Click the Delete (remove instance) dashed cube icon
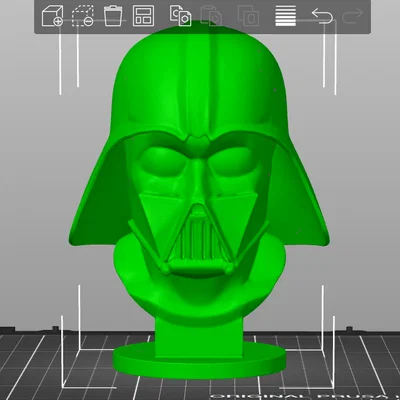This screenshot has width=400, height=400. click(x=83, y=16)
